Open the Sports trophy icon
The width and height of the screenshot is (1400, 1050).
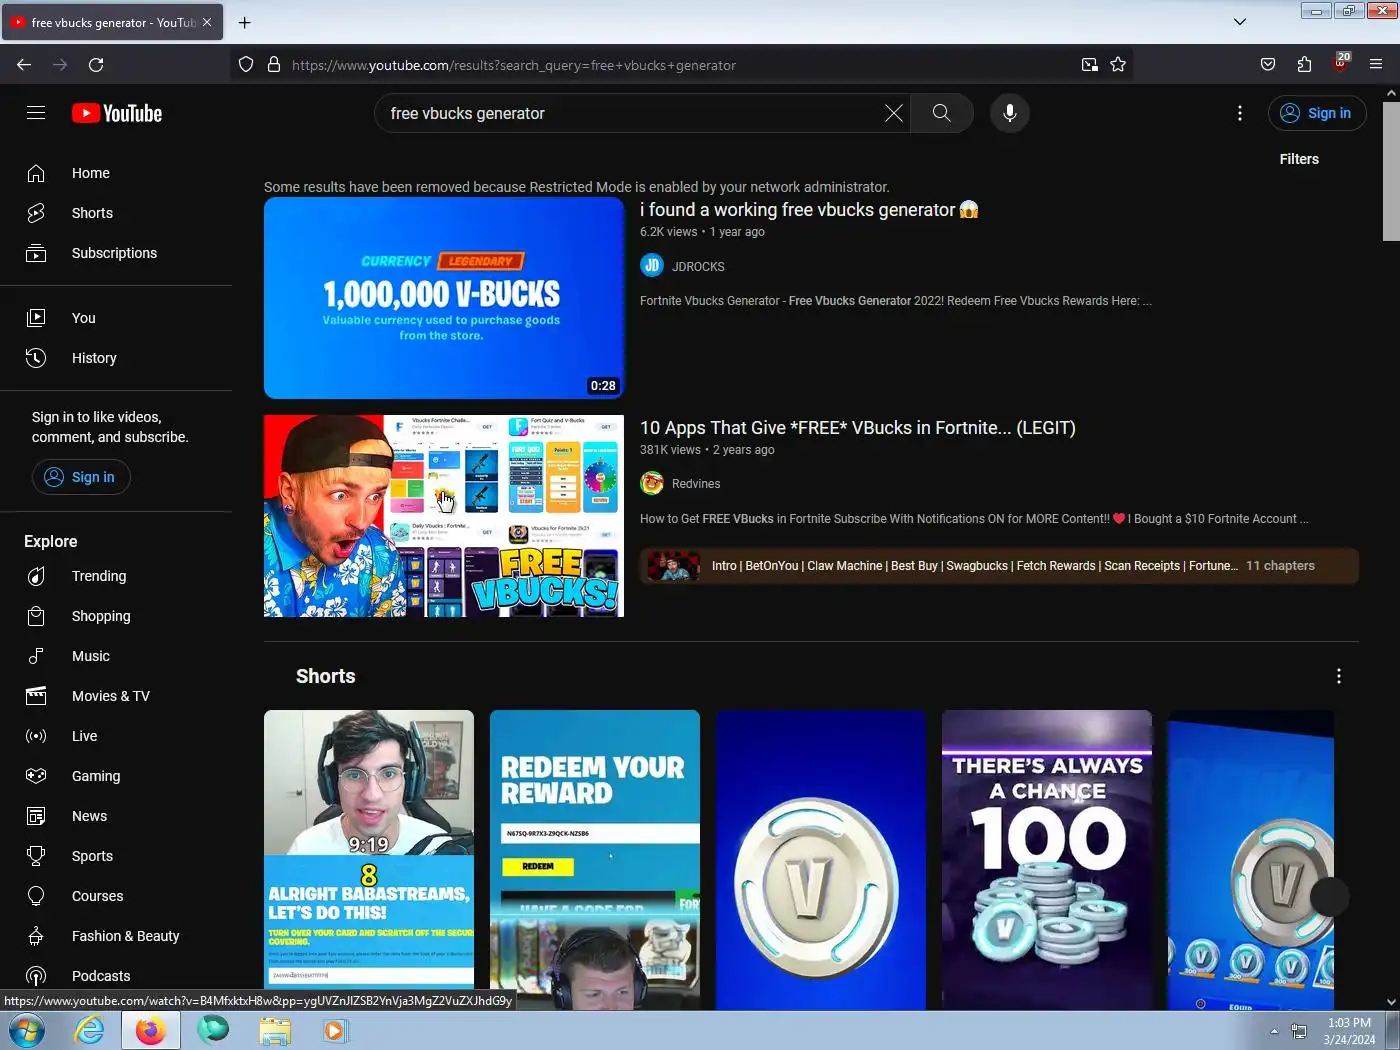coord(36,856)
